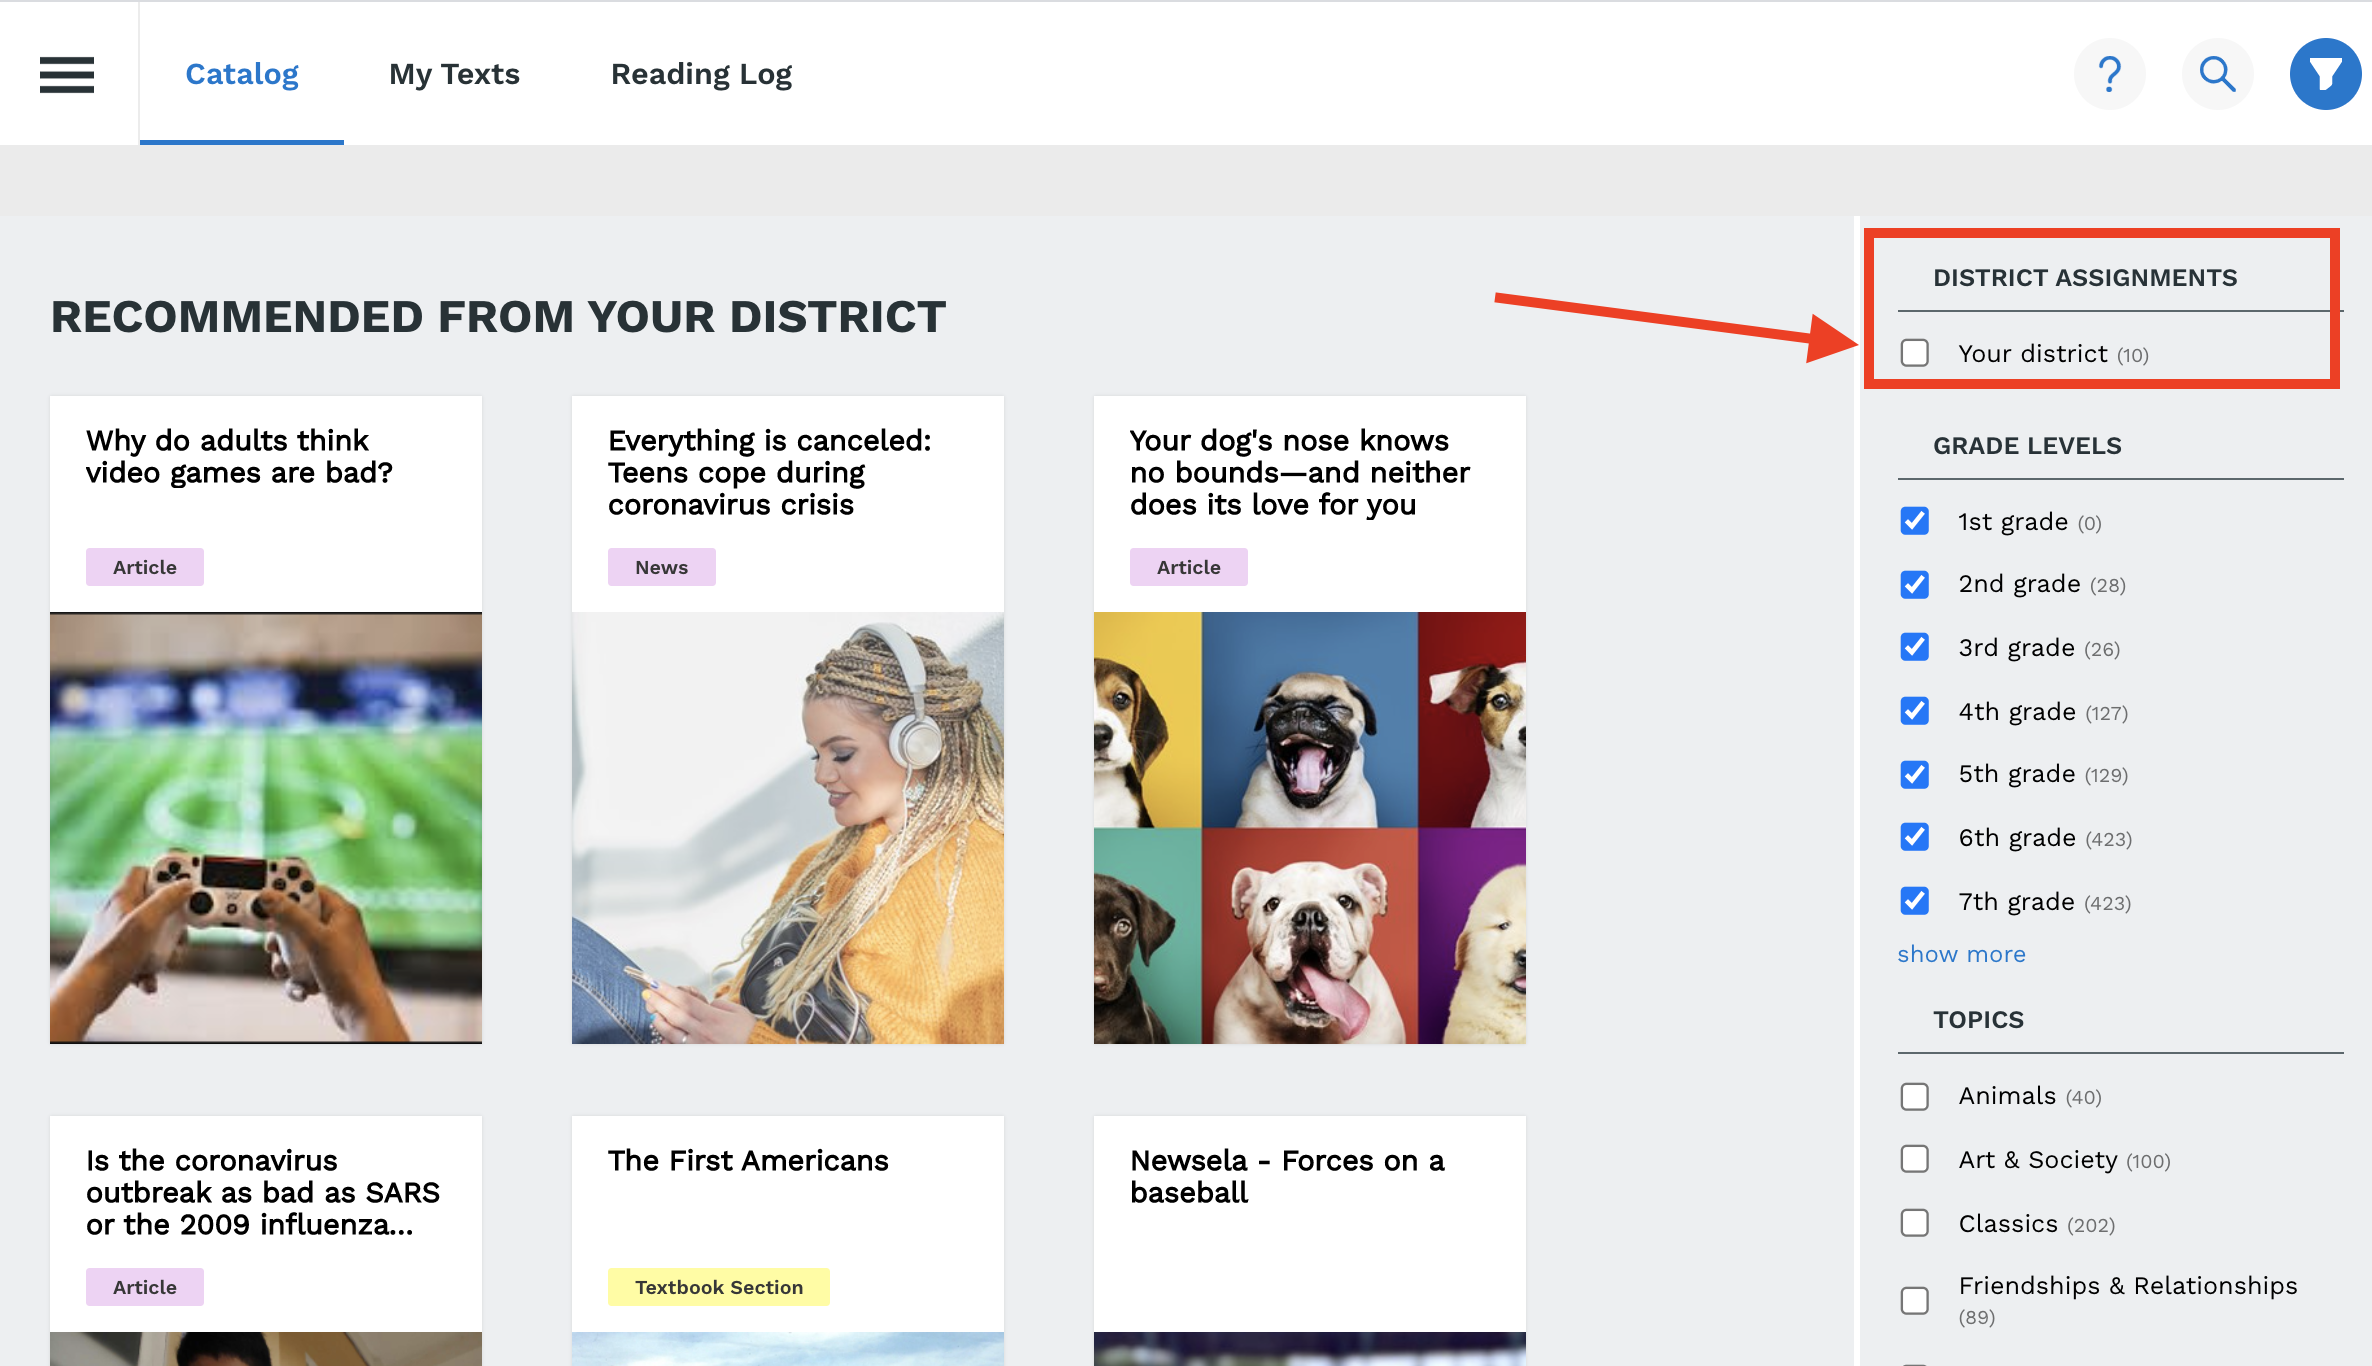
Task: Click the News tag on coronavirus card
Action: (x=661, y=567)
